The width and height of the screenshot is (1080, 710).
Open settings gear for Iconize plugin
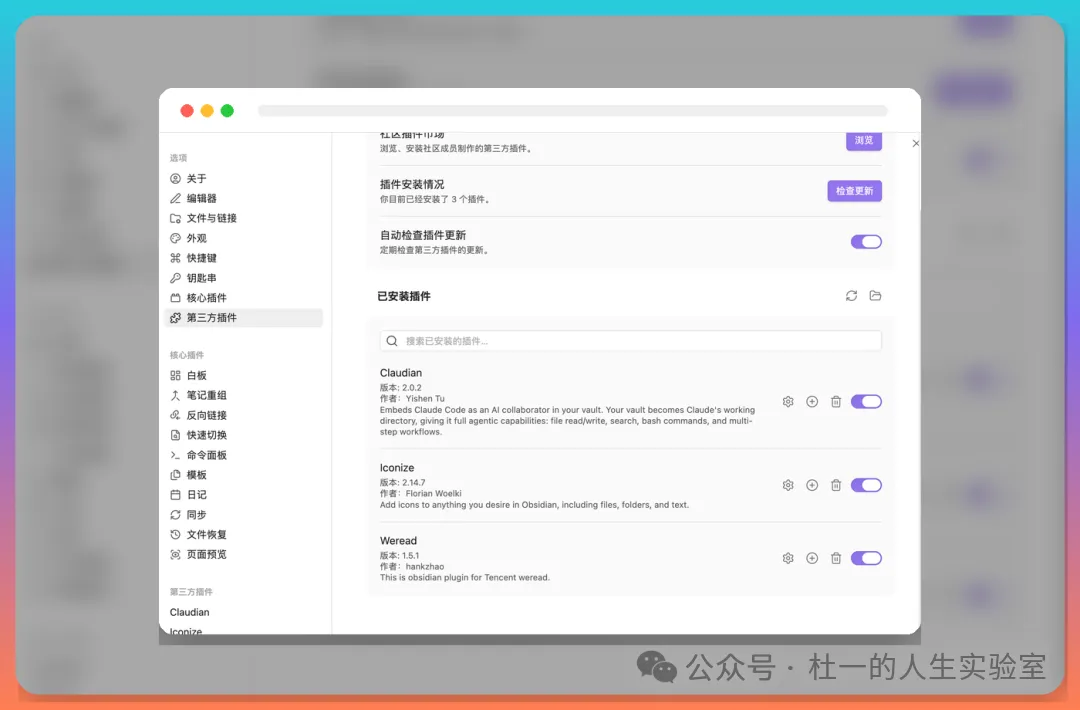tap(788, 485)
